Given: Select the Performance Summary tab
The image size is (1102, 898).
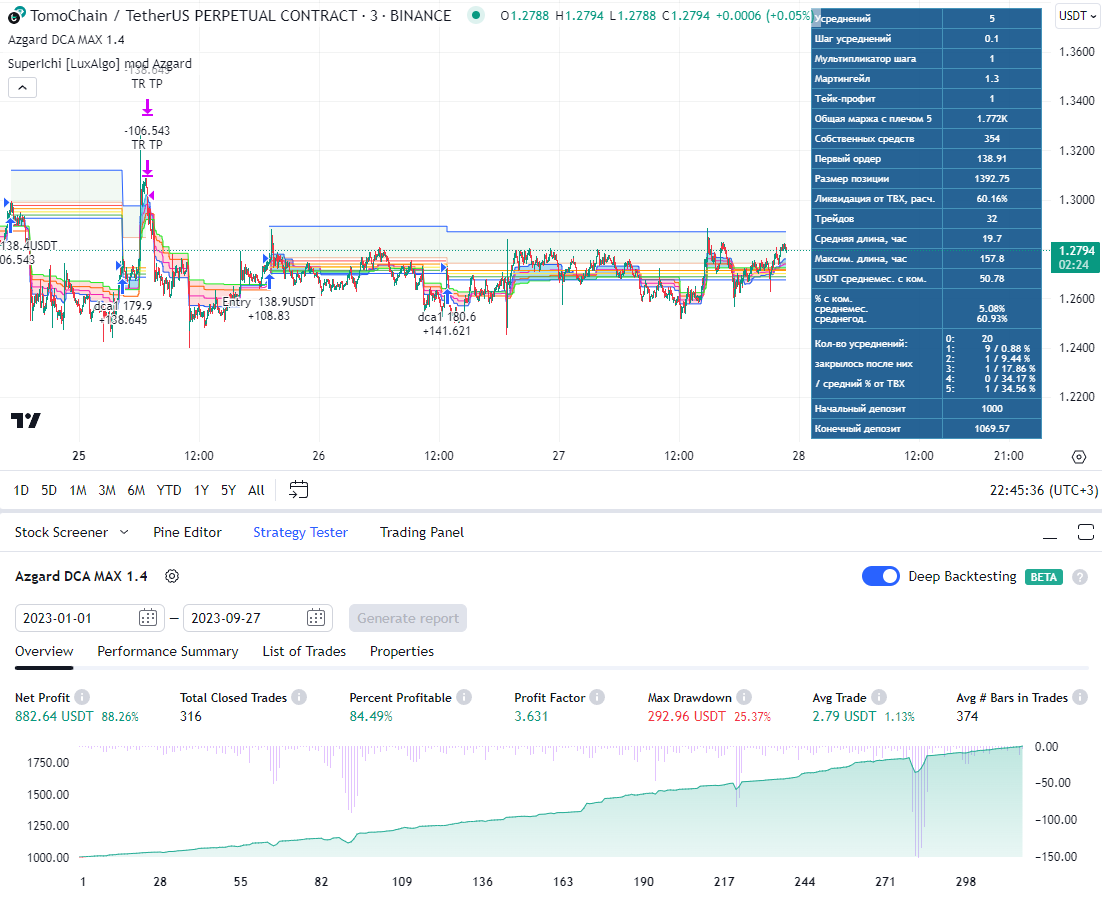Looking at the screenshot, I should click(x=167, y=651).
